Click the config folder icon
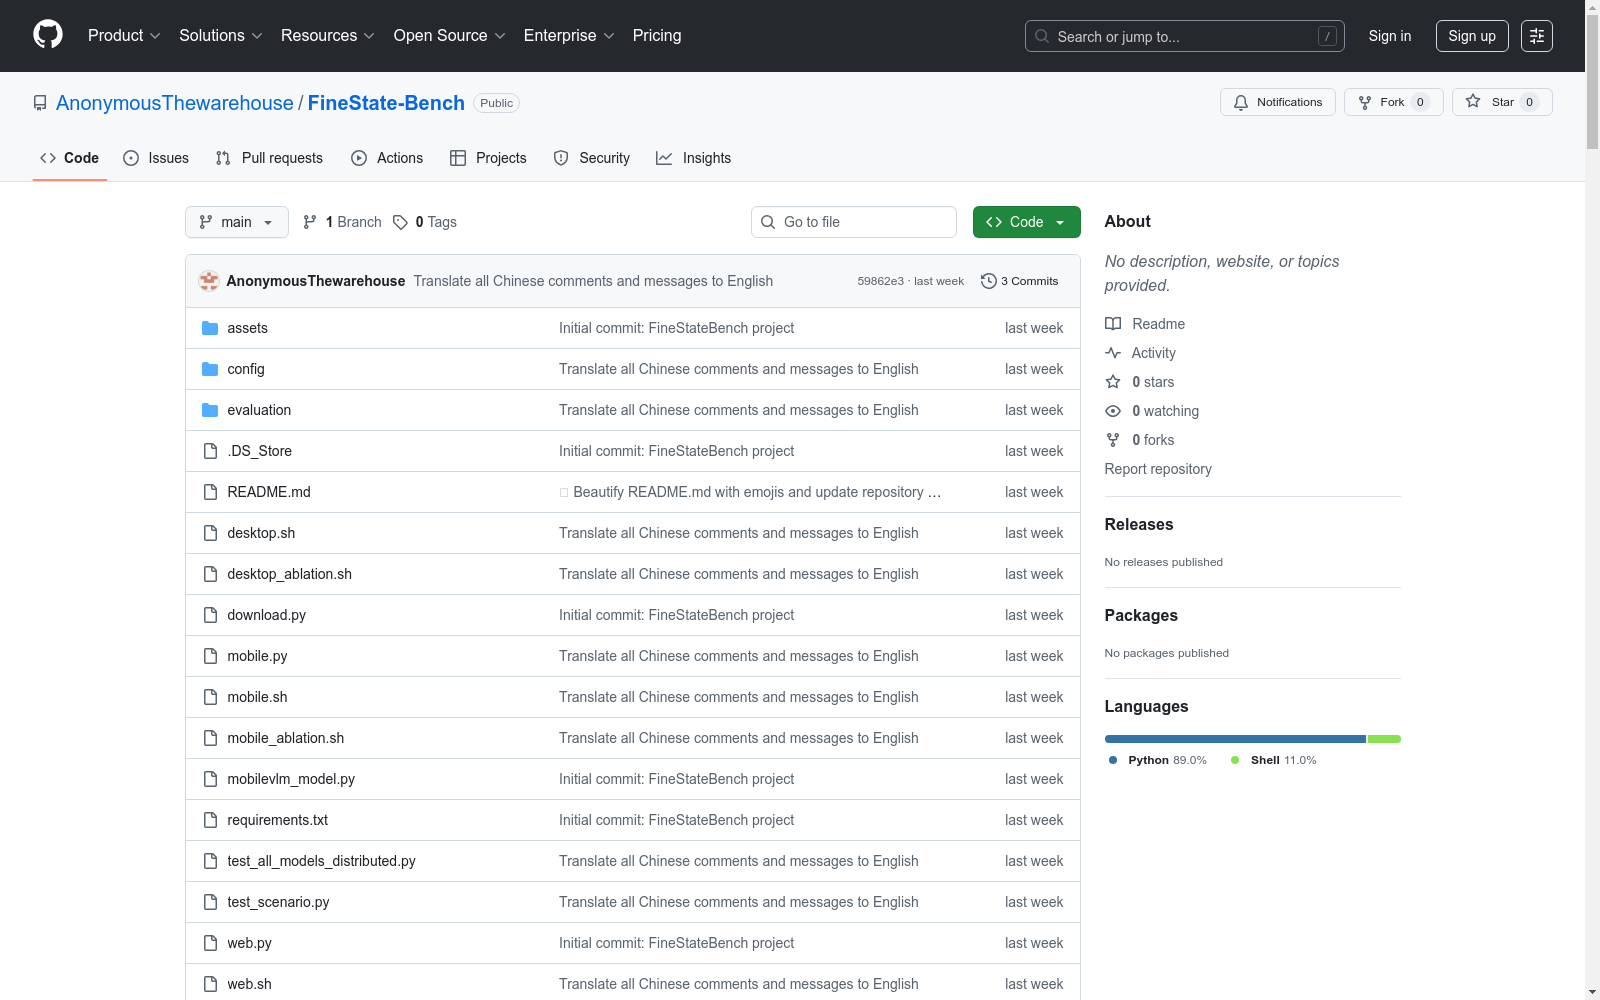 click(210, 369)
